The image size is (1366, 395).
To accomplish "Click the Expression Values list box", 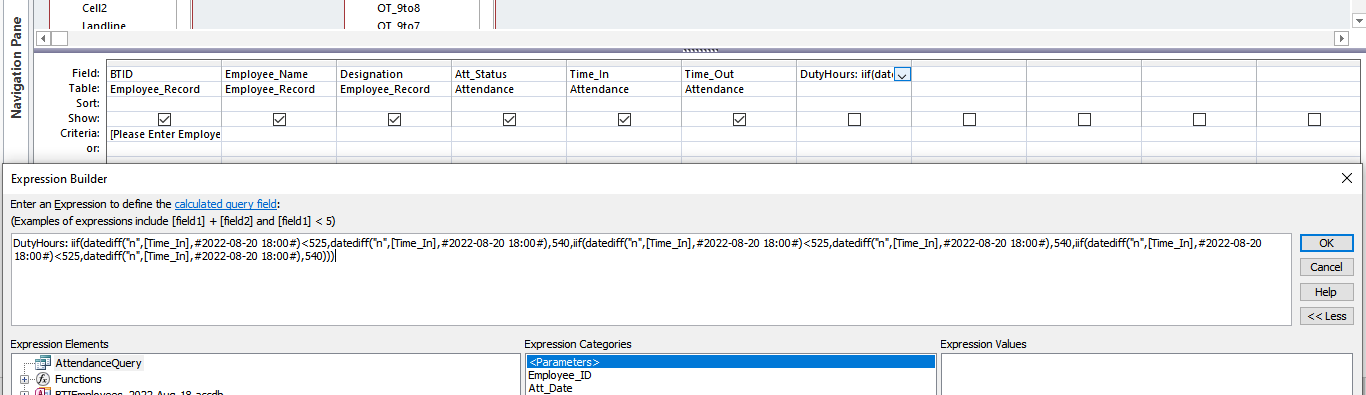I will click(1147, 374).
